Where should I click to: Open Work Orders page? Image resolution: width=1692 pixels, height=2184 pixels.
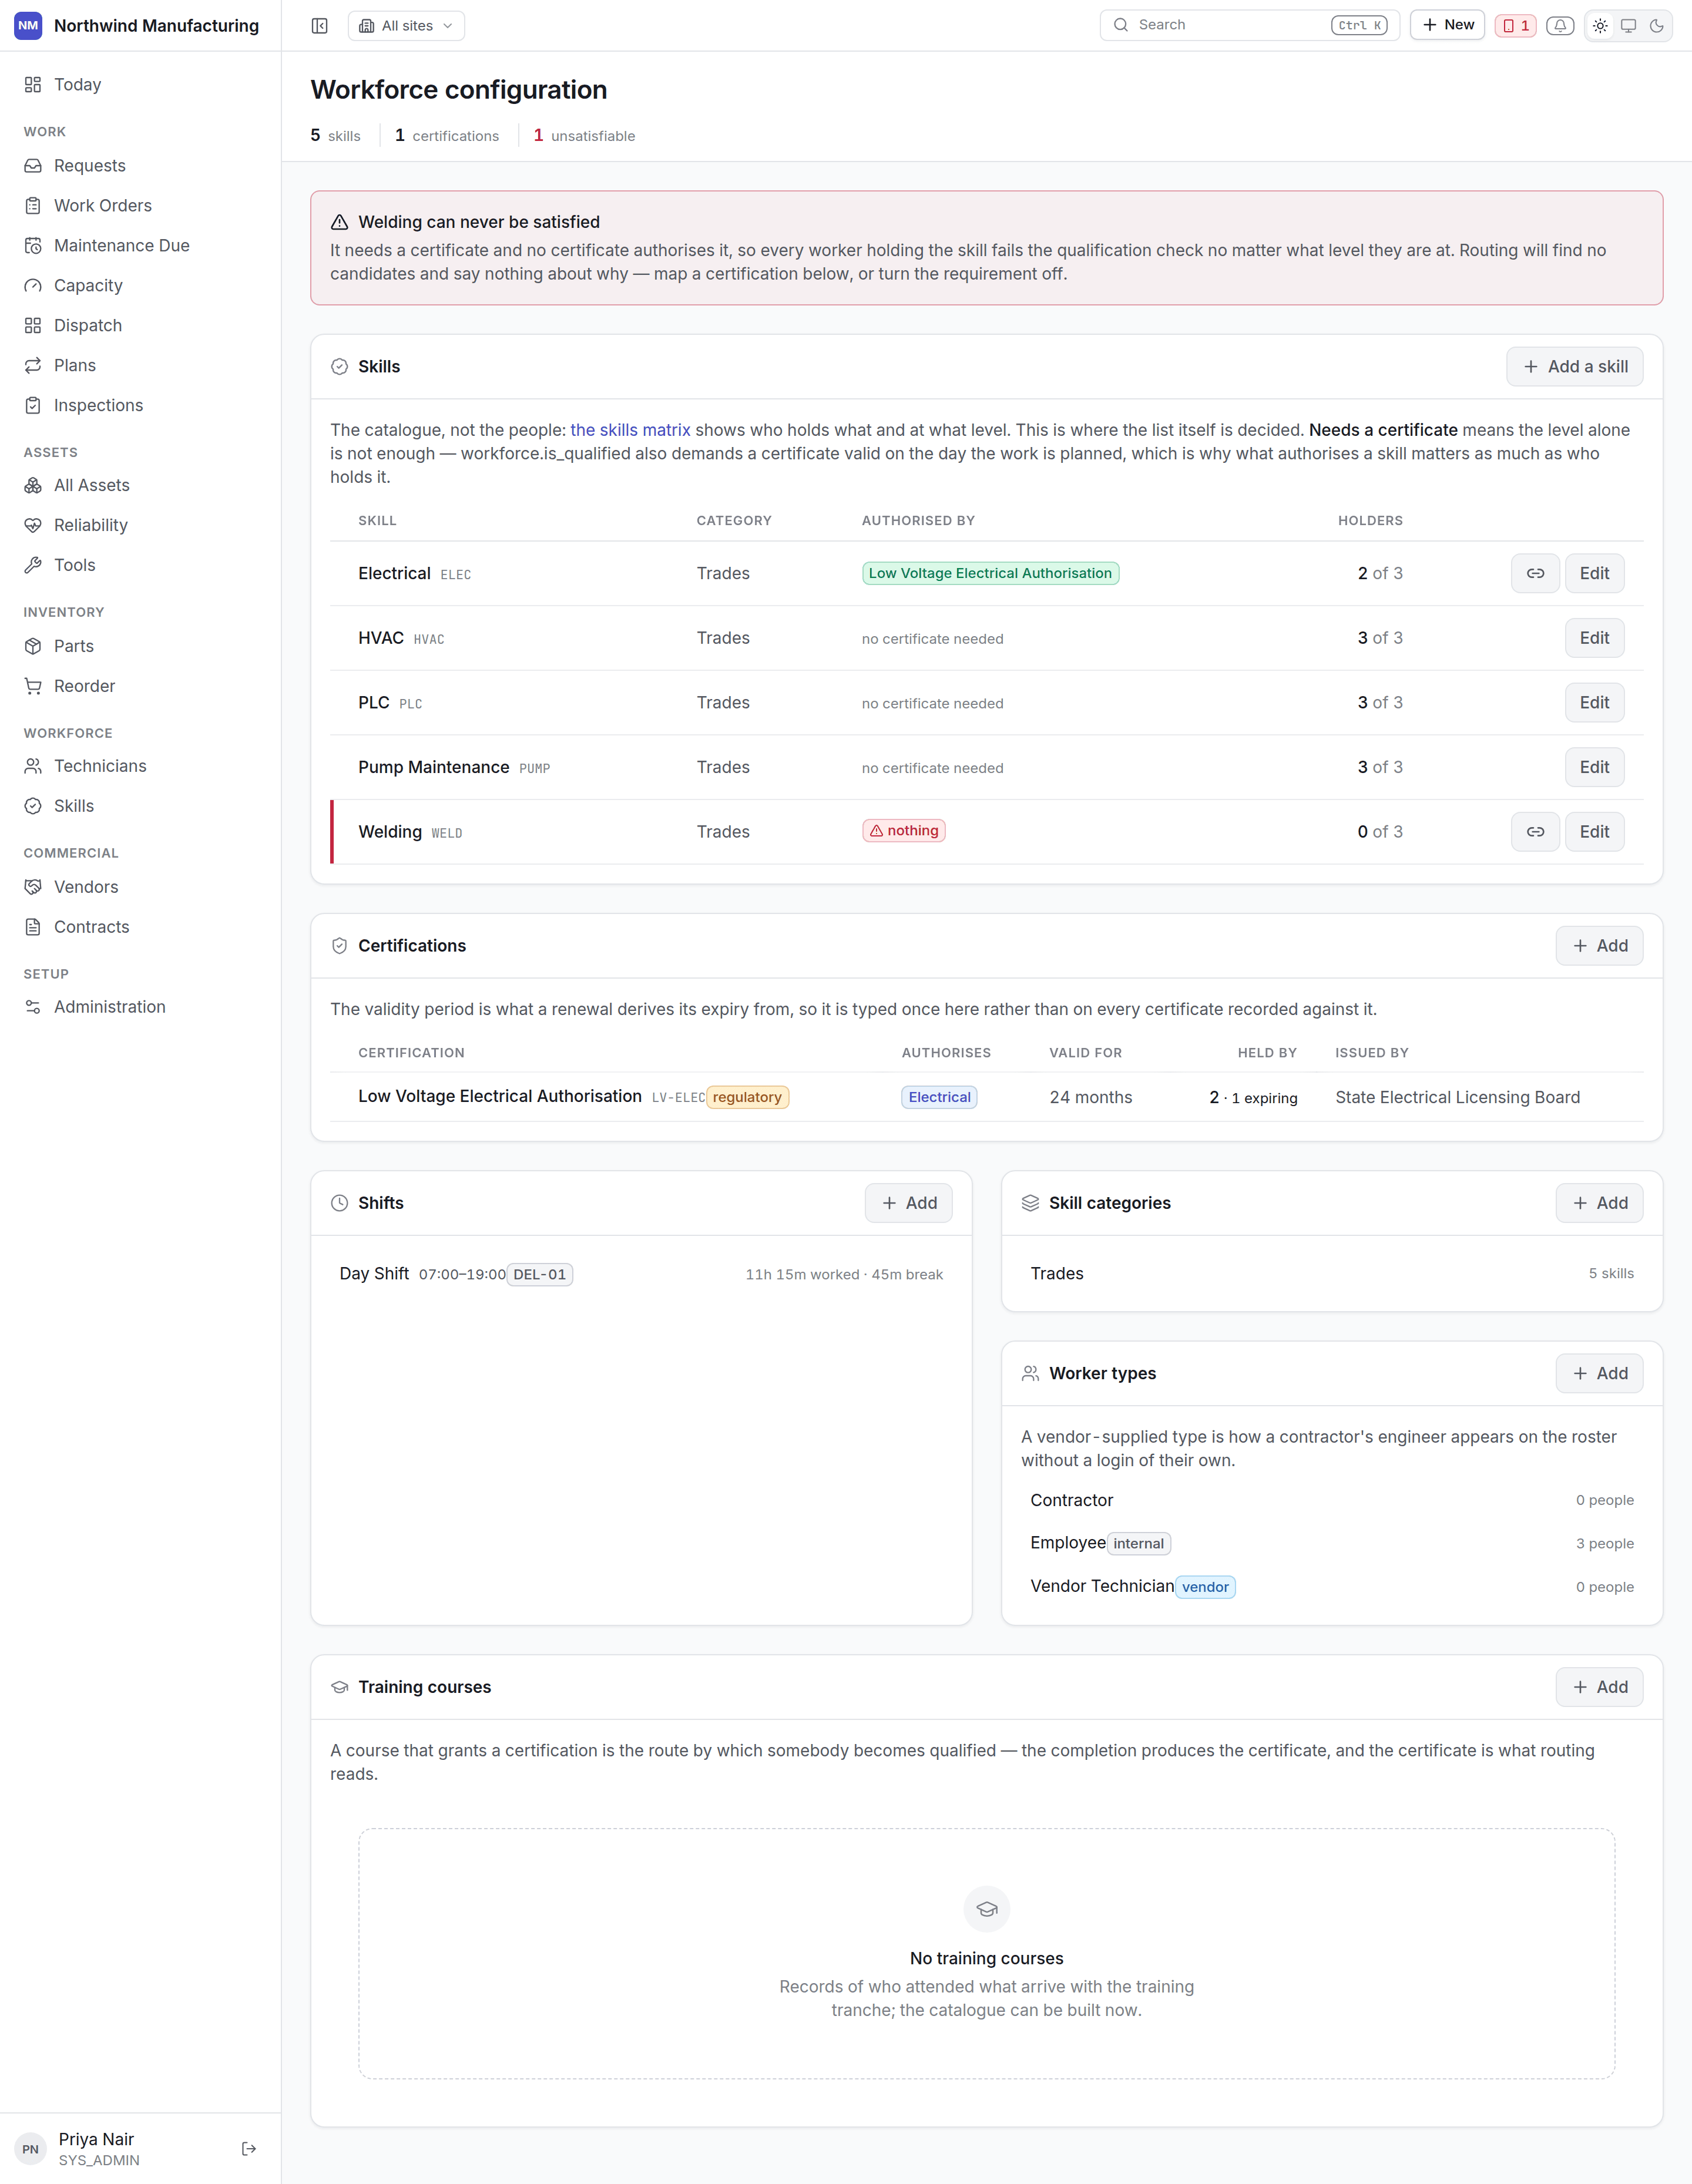(140, 206)
